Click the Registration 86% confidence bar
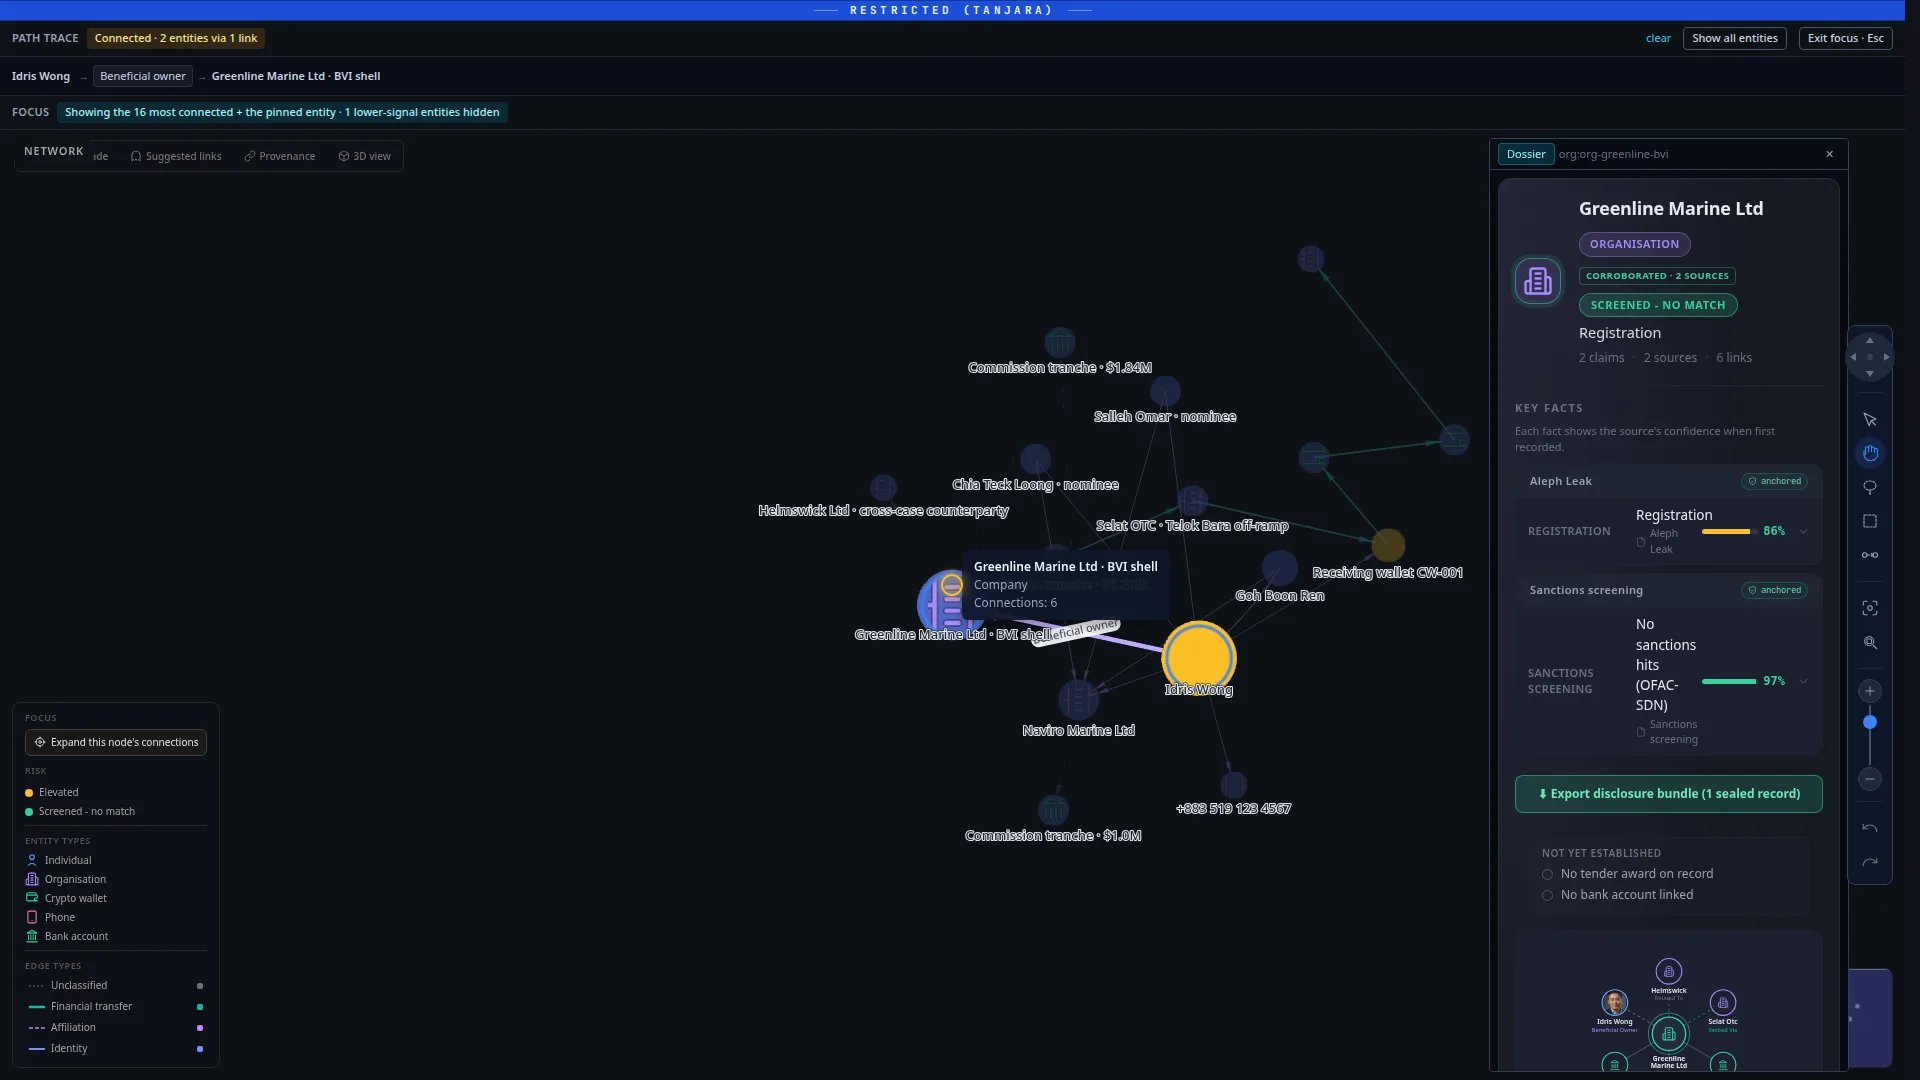This screenshot has height=1080, width=1920. [1729, 531]
